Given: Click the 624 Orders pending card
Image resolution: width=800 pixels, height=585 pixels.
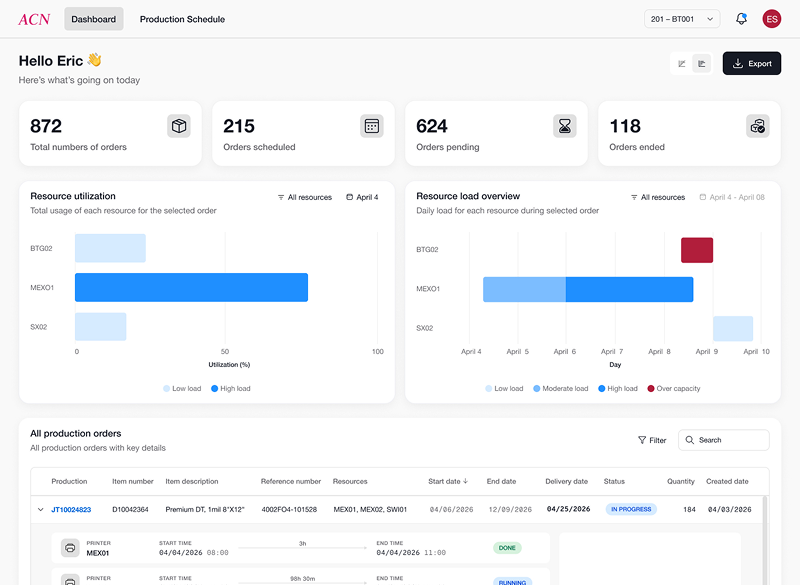Looking at the screenshot, I should point(496,133).
